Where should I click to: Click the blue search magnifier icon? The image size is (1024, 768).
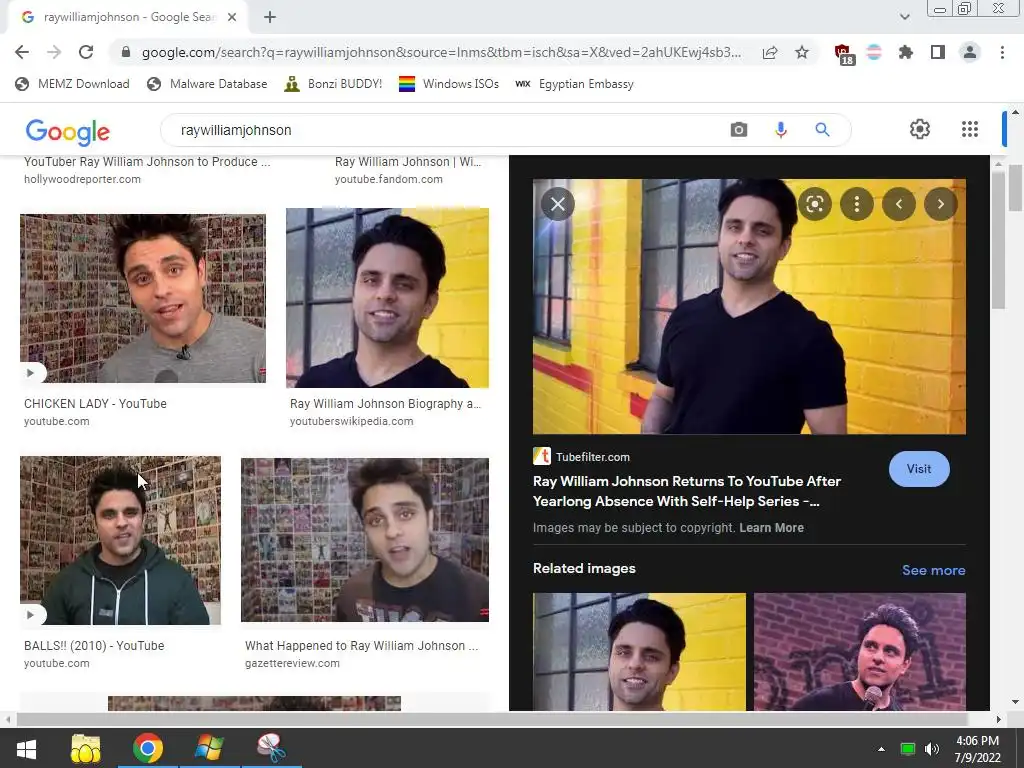(822, 129)
